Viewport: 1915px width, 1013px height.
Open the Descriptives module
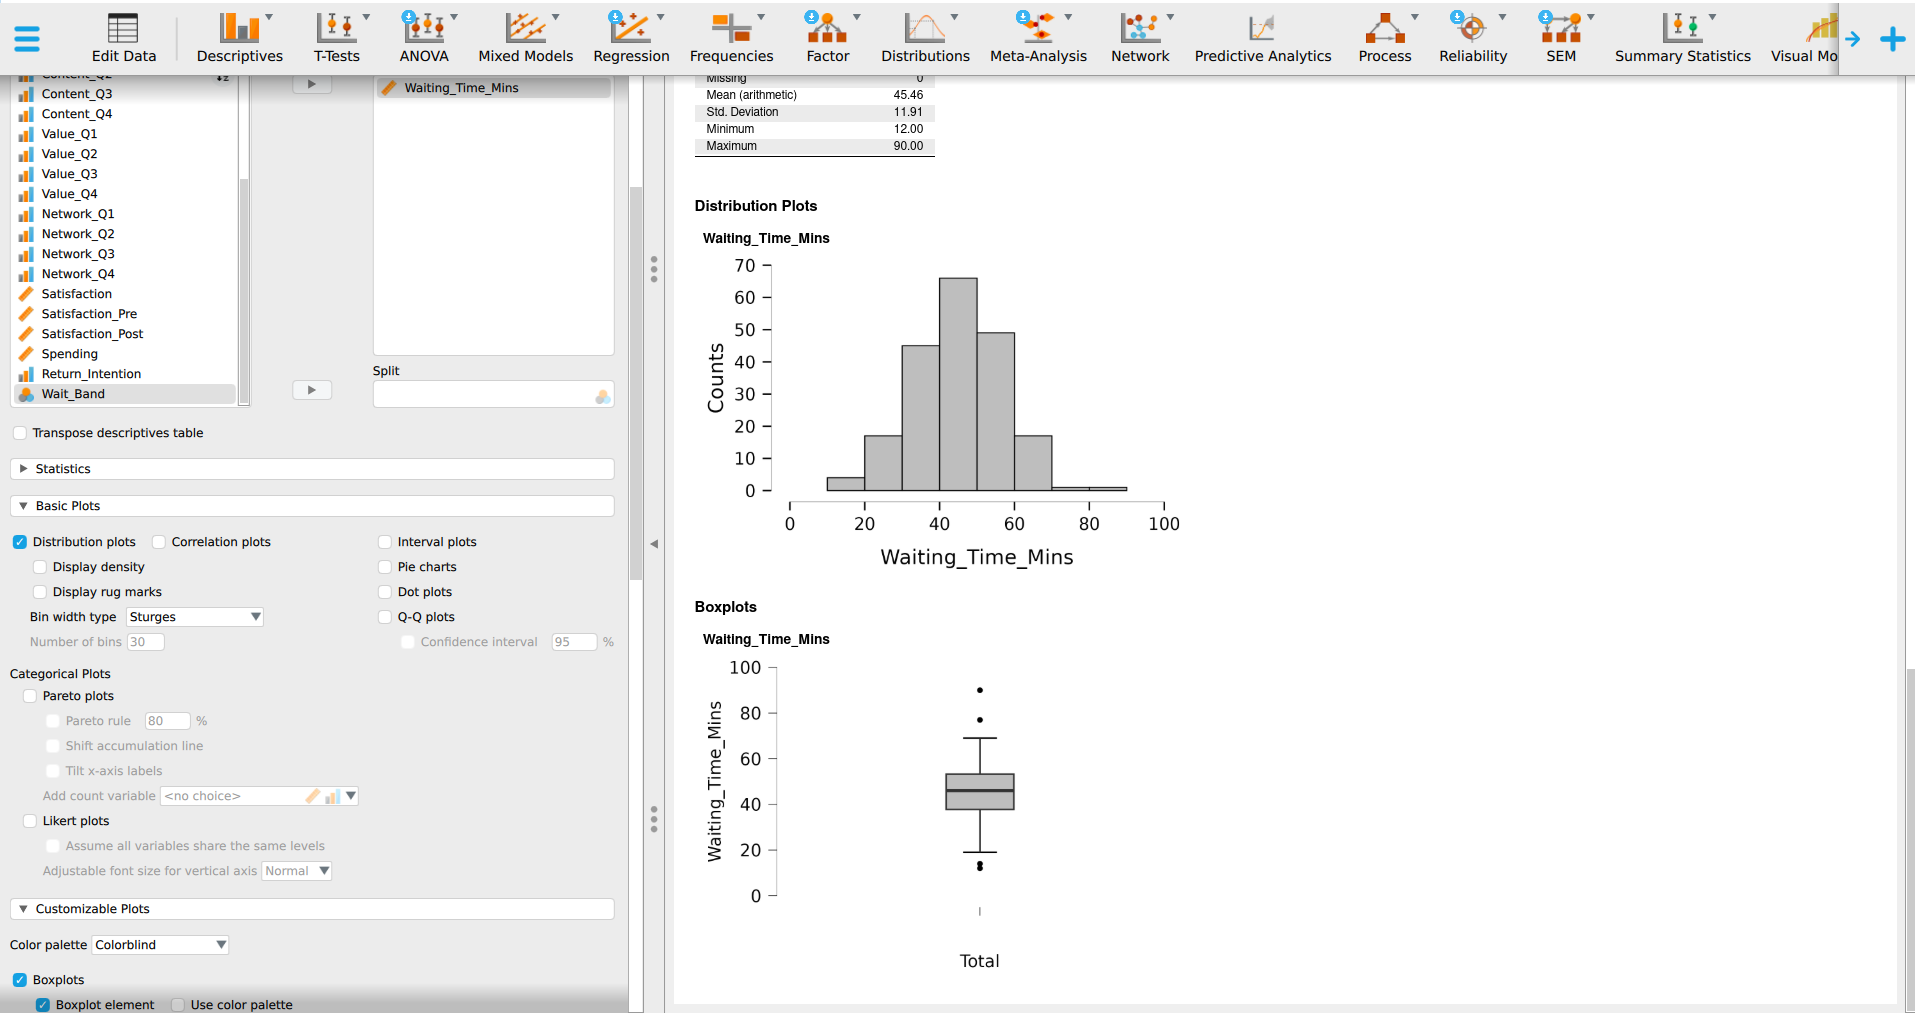coord(240,38)
